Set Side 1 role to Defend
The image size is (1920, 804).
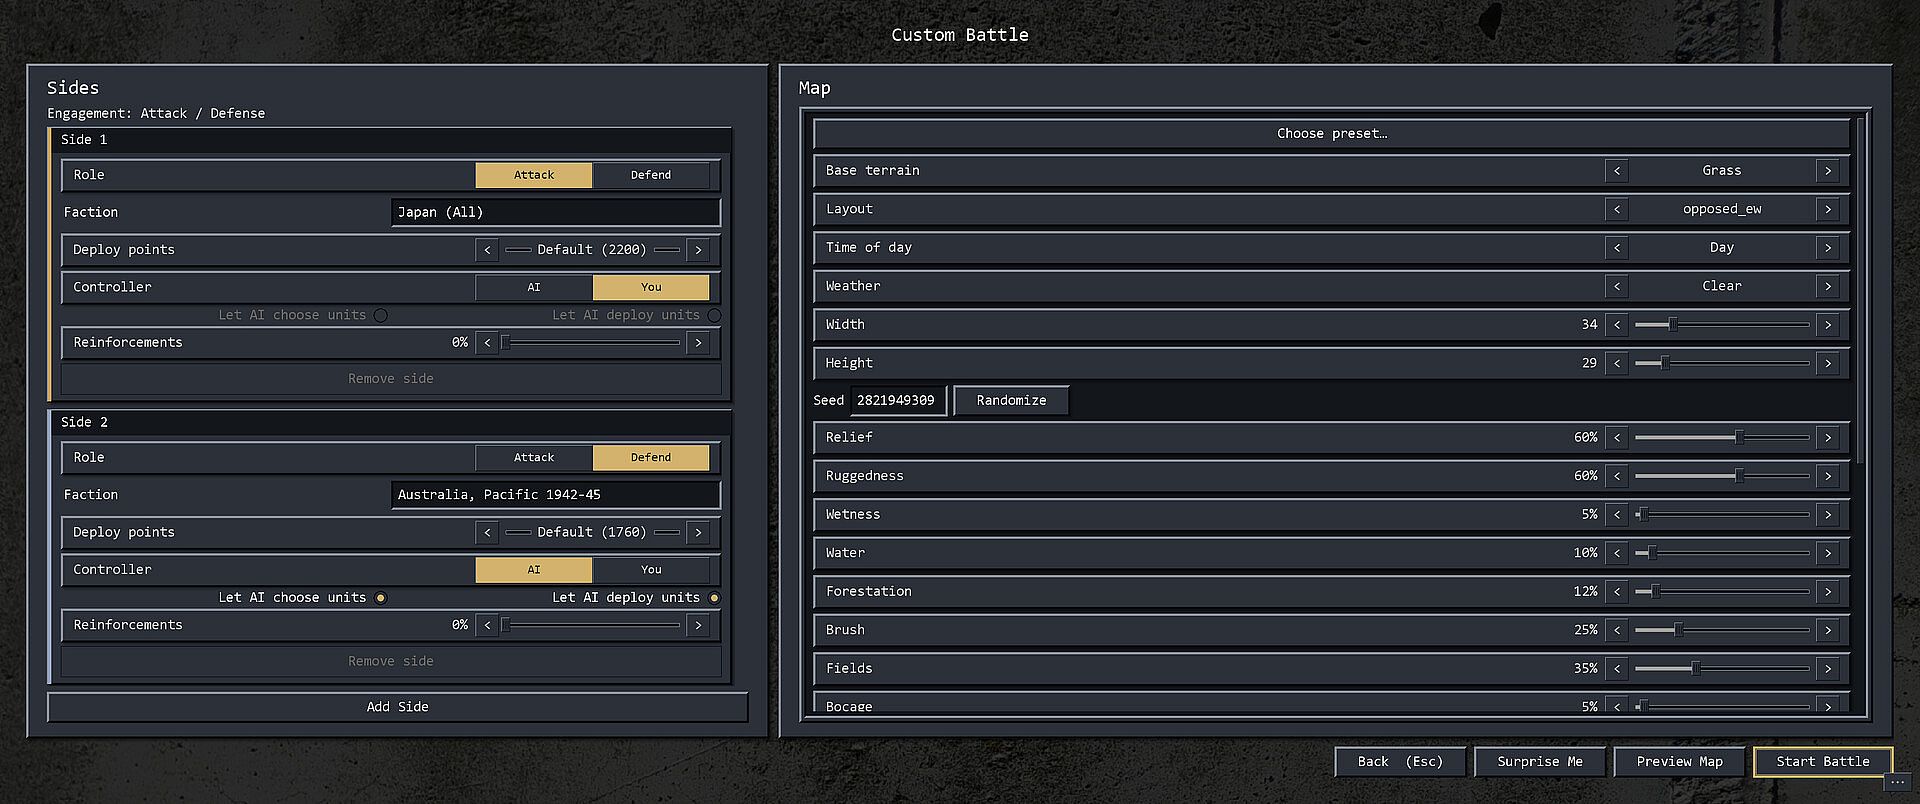[x=651, y=175]
